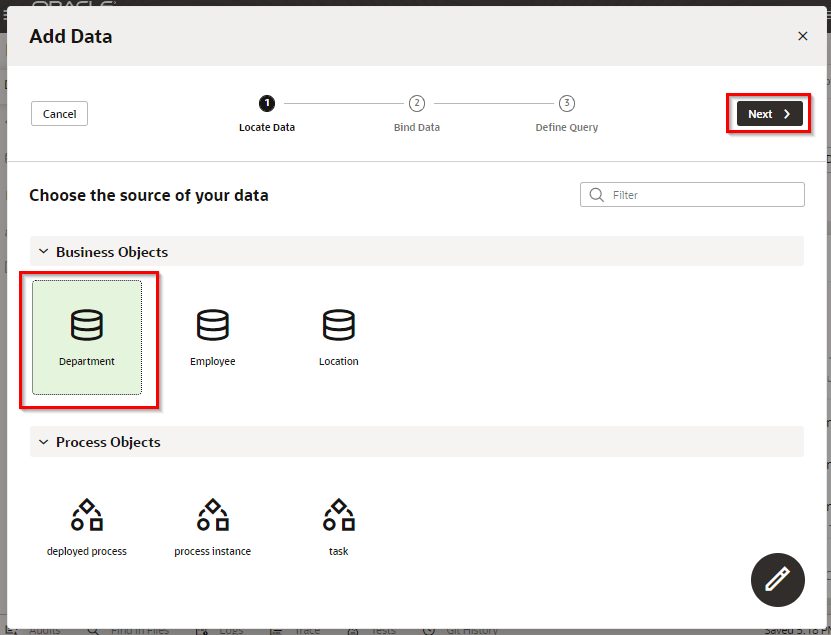Jump to step 3 Define Query

[x=567, y=103]
